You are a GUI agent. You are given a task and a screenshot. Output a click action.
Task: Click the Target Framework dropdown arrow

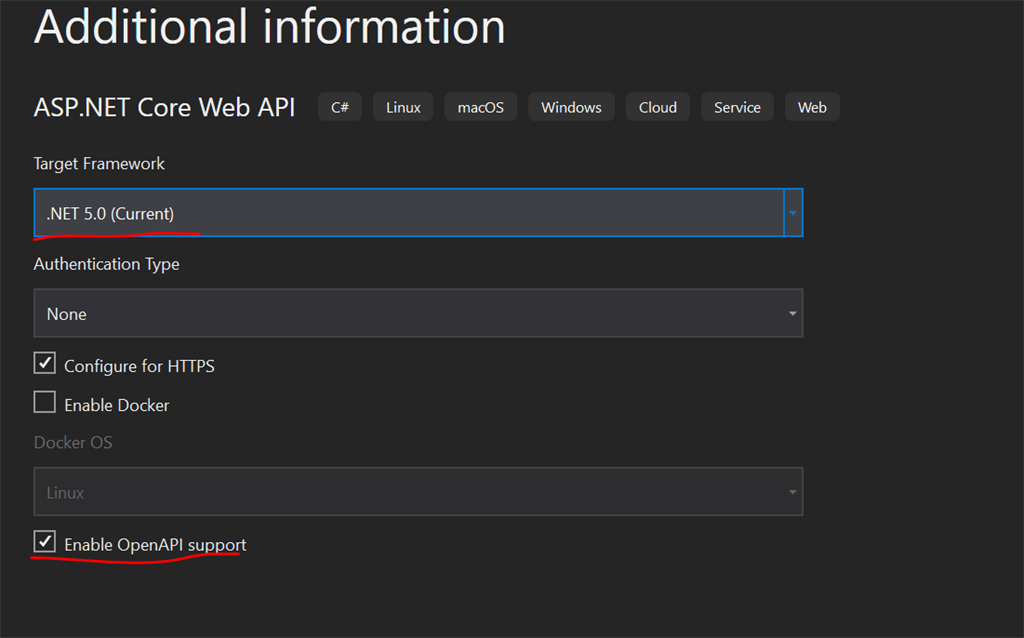pos(793,212)
